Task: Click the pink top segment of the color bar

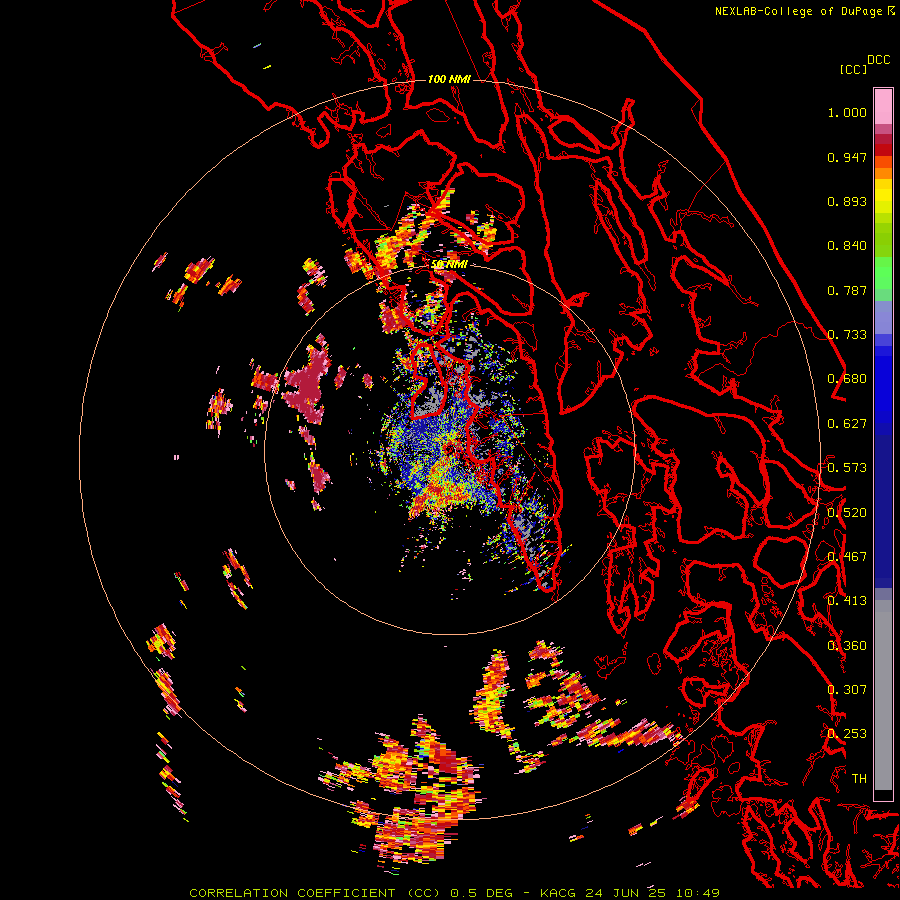Action: tap(883, 106)
